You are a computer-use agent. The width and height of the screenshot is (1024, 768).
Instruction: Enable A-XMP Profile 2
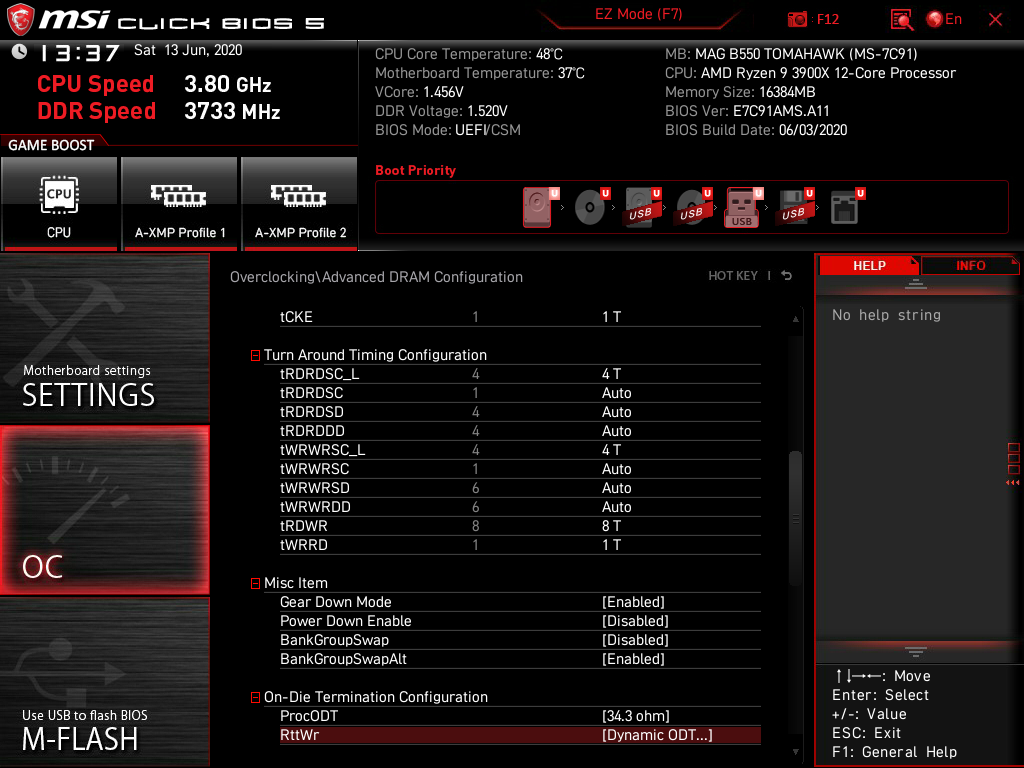tap(300, 204)
